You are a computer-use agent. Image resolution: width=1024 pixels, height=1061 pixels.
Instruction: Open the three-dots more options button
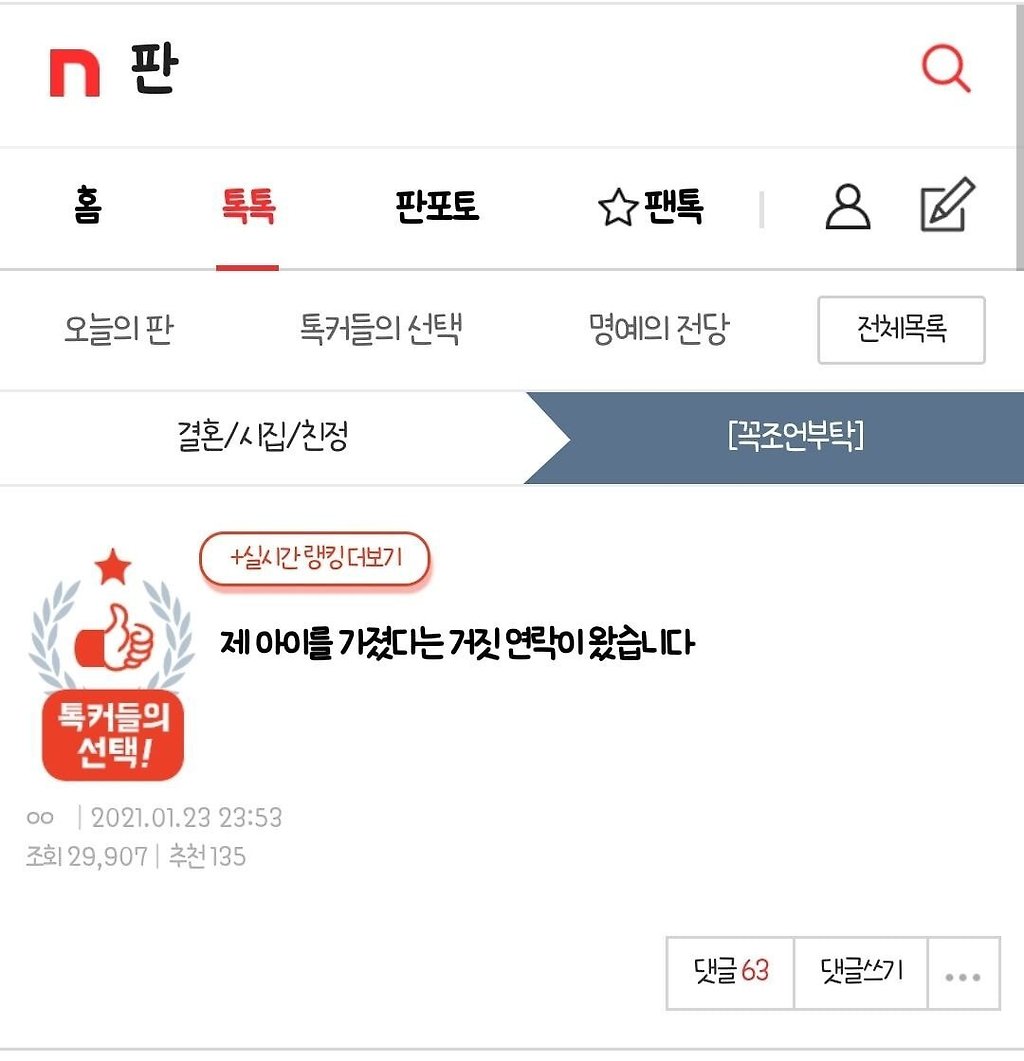click(963, 974)
